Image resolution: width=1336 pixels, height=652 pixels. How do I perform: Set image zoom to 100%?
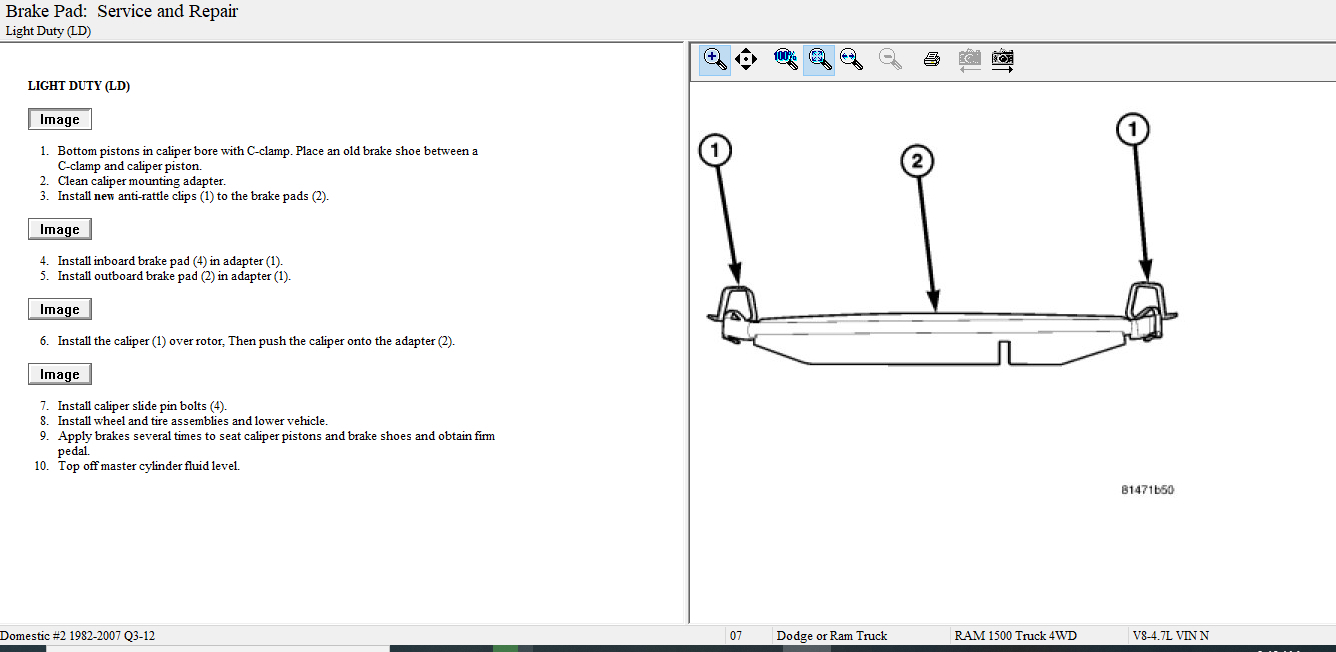786,59
